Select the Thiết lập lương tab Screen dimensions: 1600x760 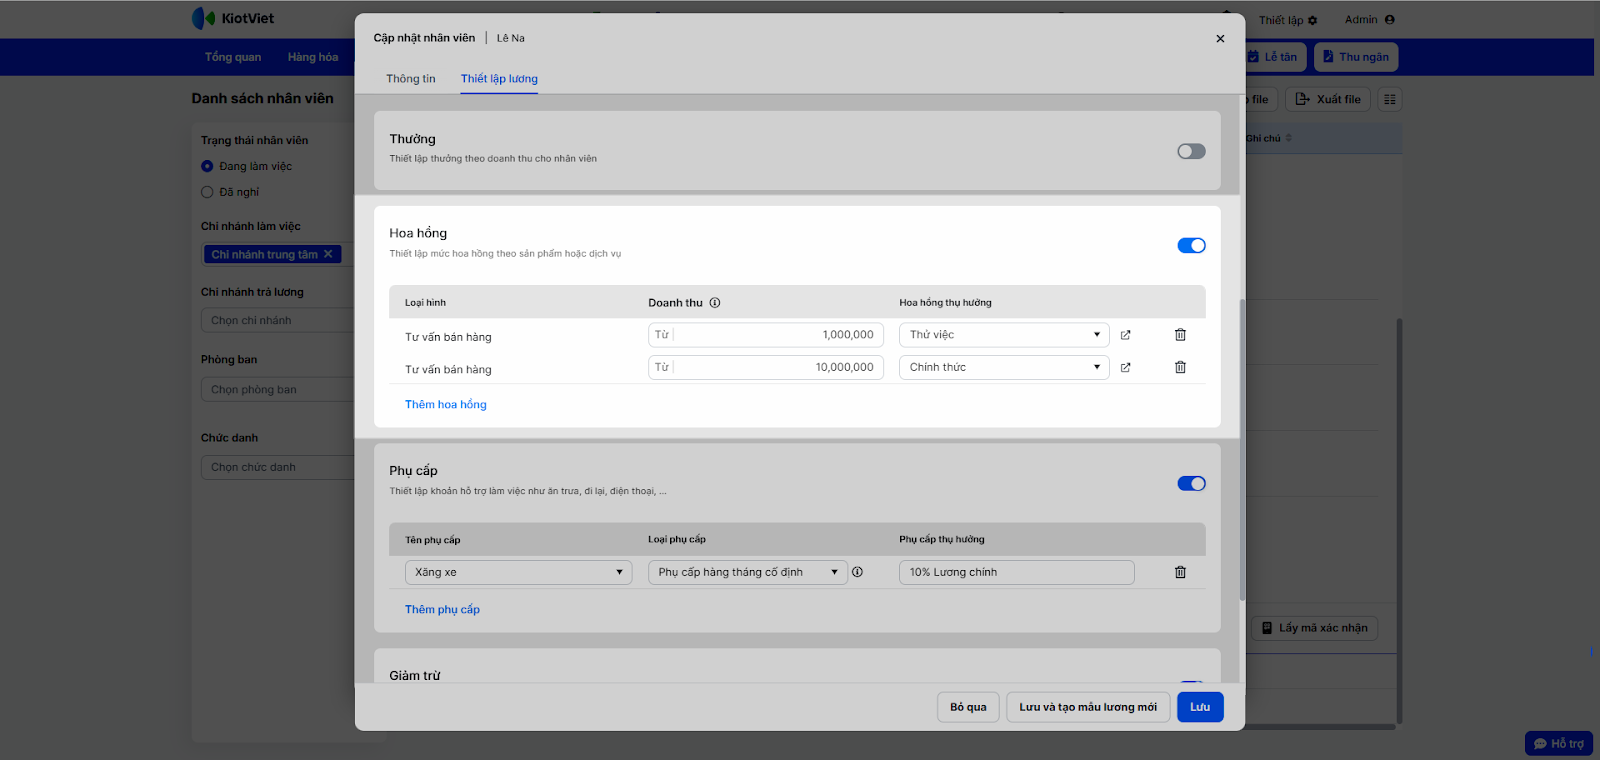(x=499, y=79)
